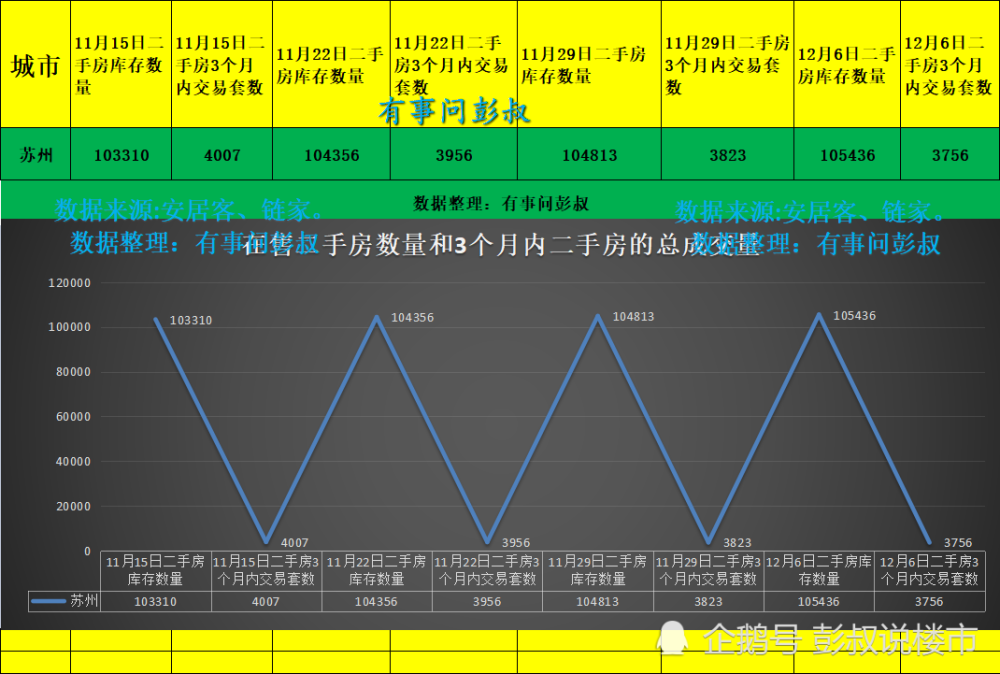Select top header 11月15日二手房3个月内交易套数
Screen dimensions: 1000x674
(222, 64)
